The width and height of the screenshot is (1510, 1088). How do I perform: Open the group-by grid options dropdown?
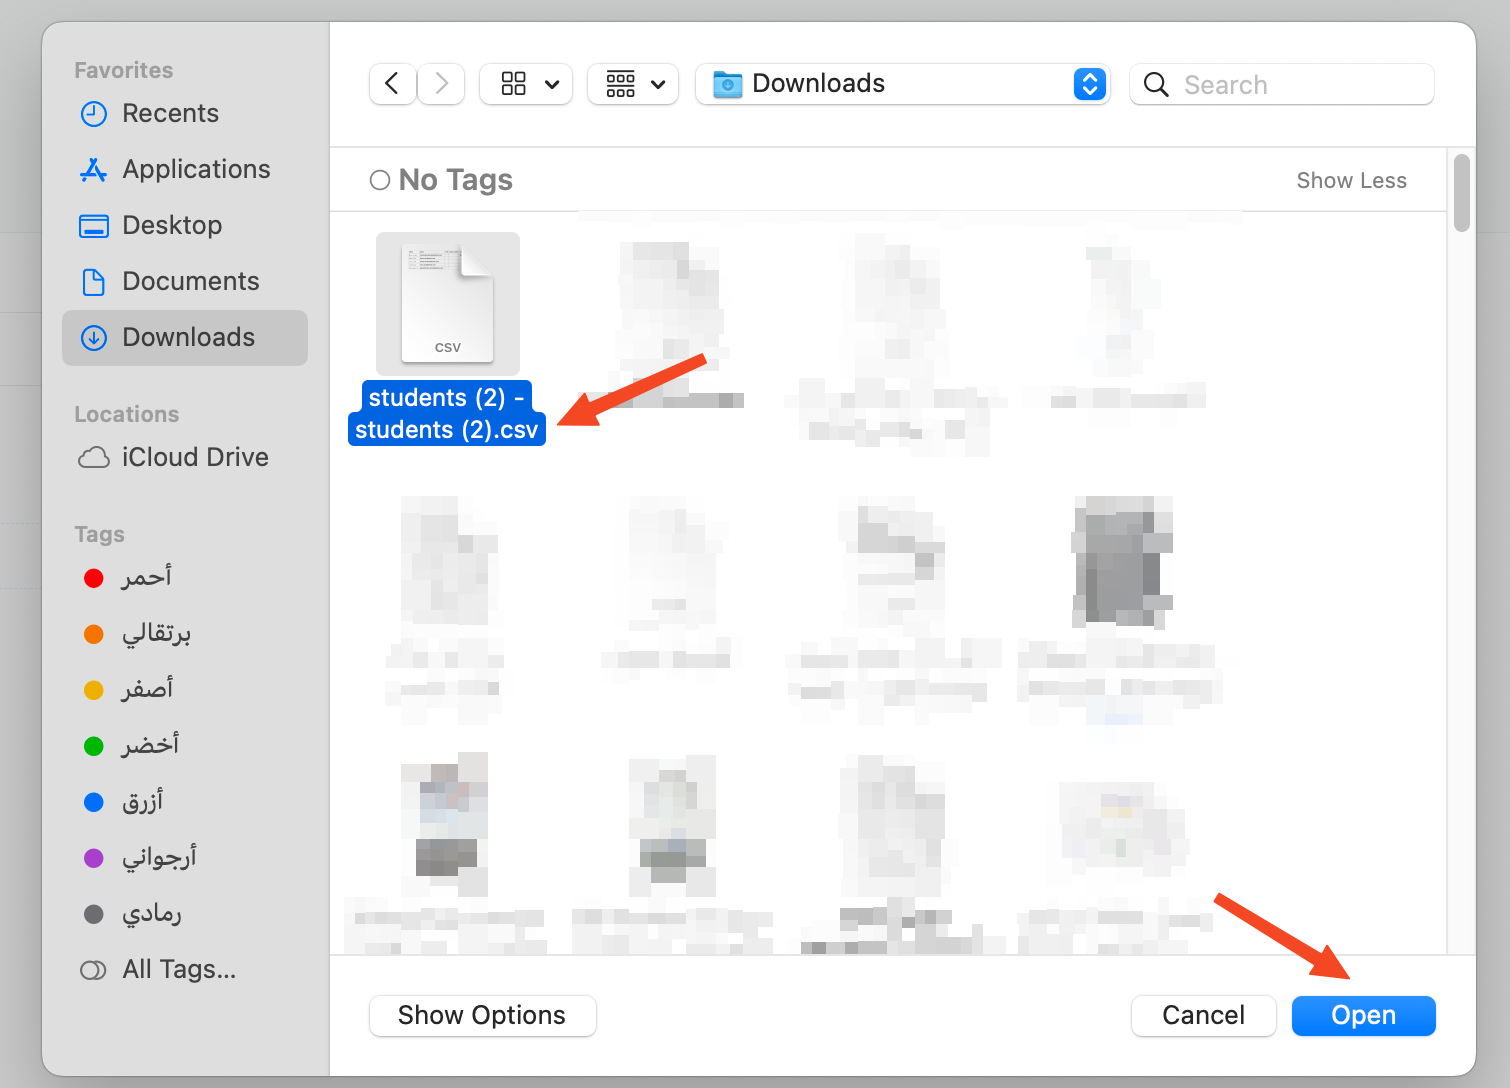[x=634, y=84]
